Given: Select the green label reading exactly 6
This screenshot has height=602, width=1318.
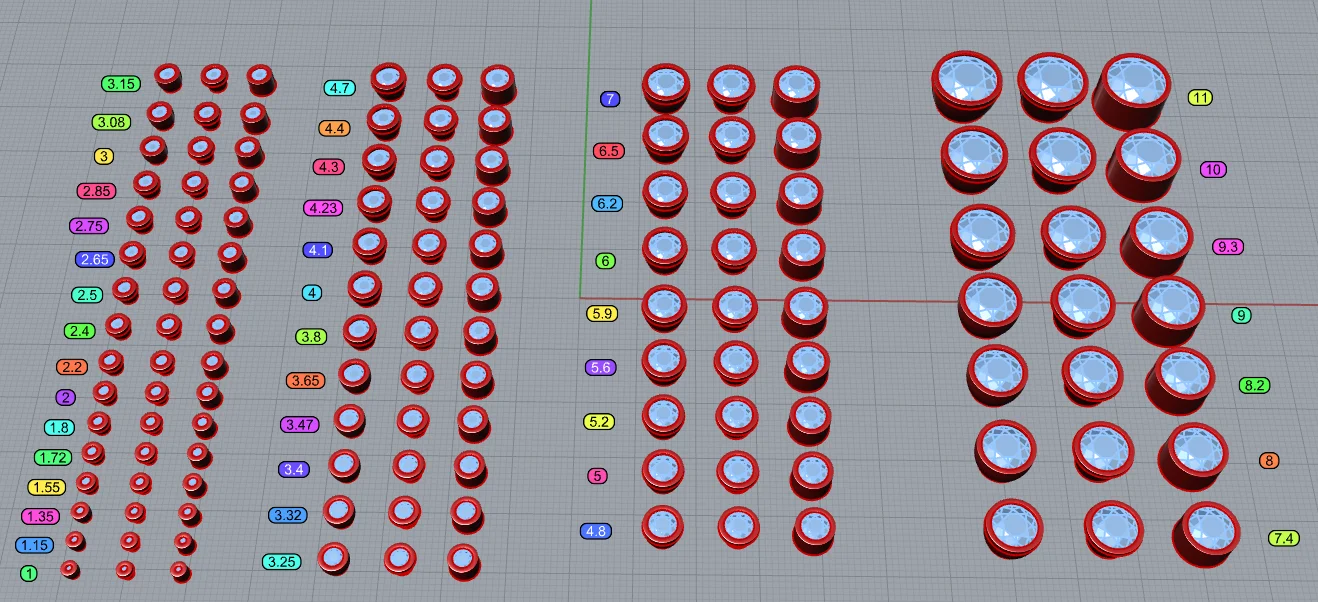Looking at the screenshot, I should 605,261.
